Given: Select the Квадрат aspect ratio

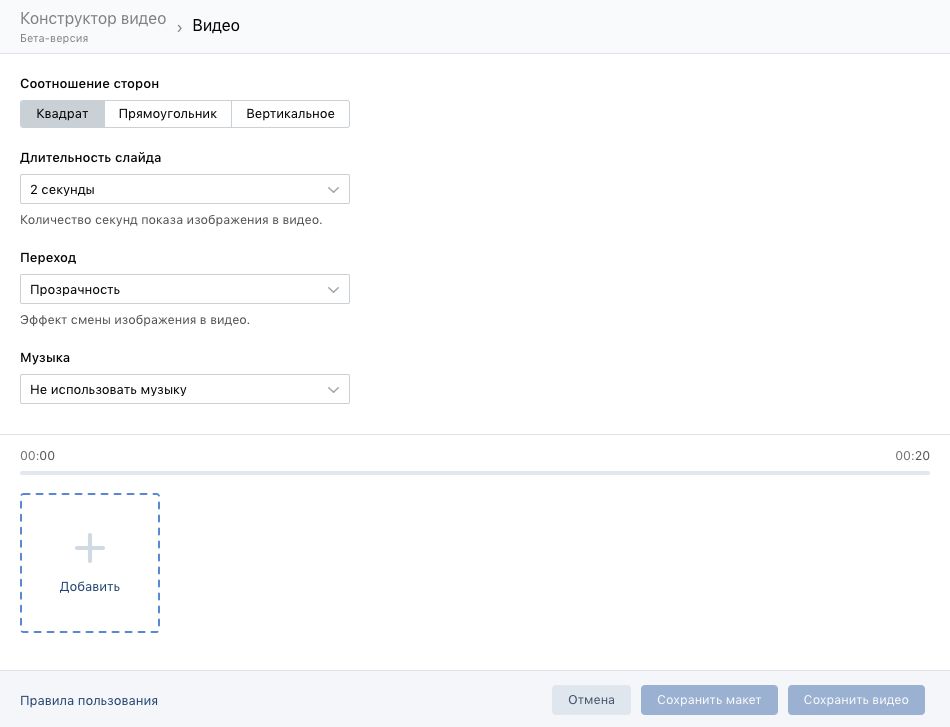Looking at the screenshot, I should [62, 114].
